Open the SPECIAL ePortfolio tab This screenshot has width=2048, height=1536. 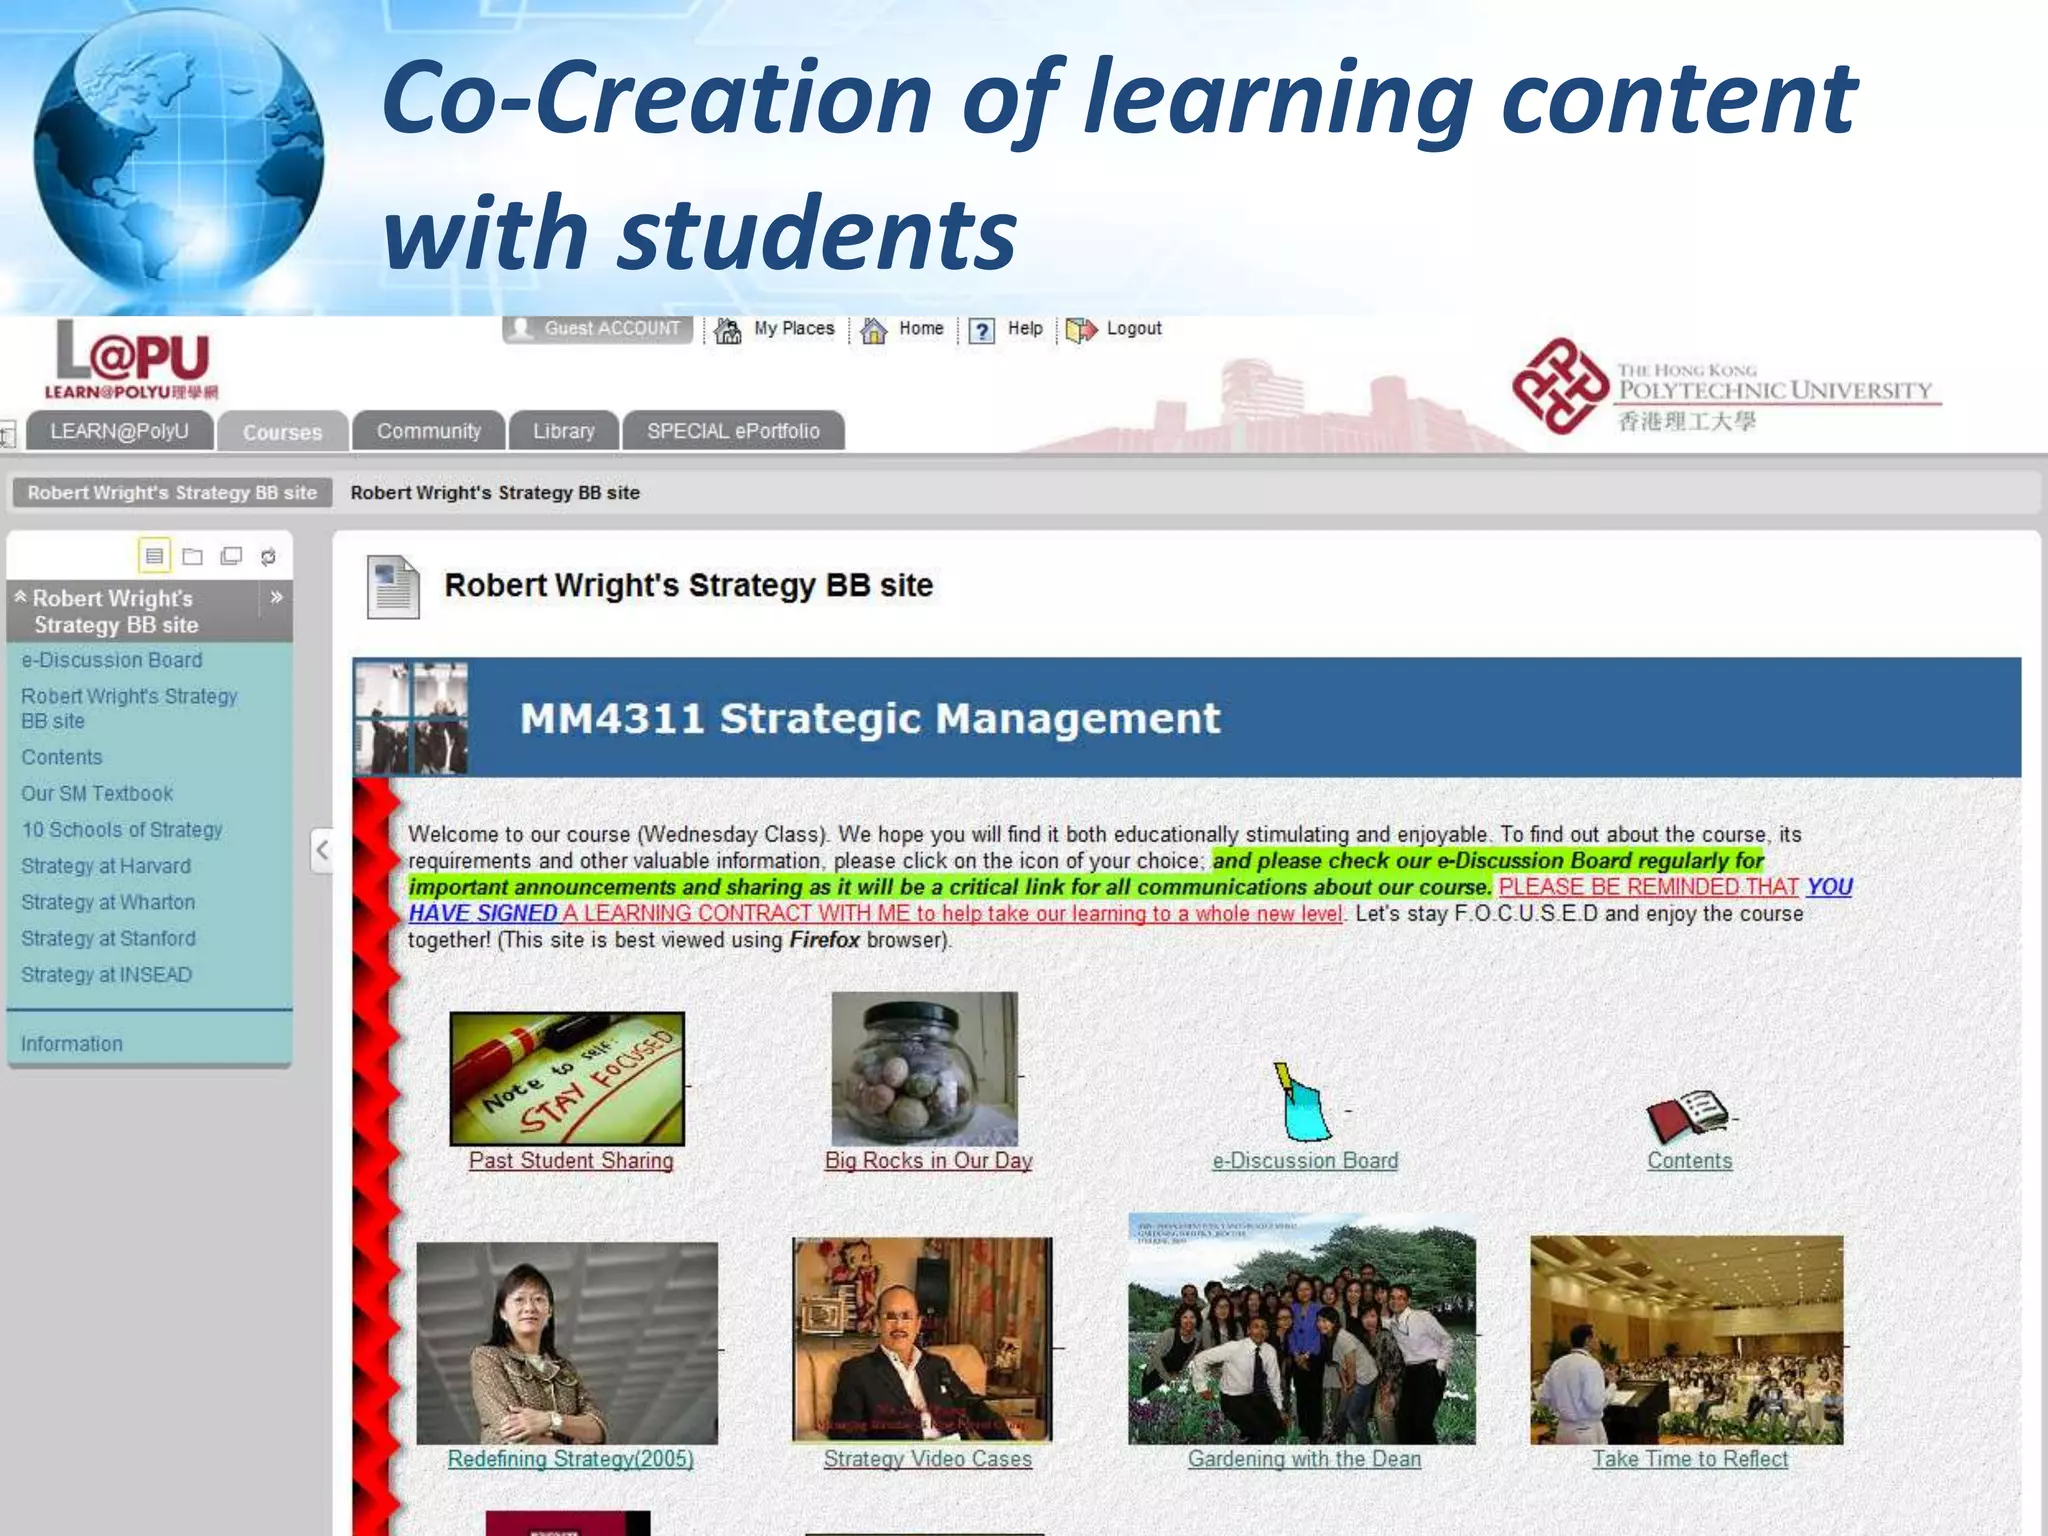coord(733,431)
